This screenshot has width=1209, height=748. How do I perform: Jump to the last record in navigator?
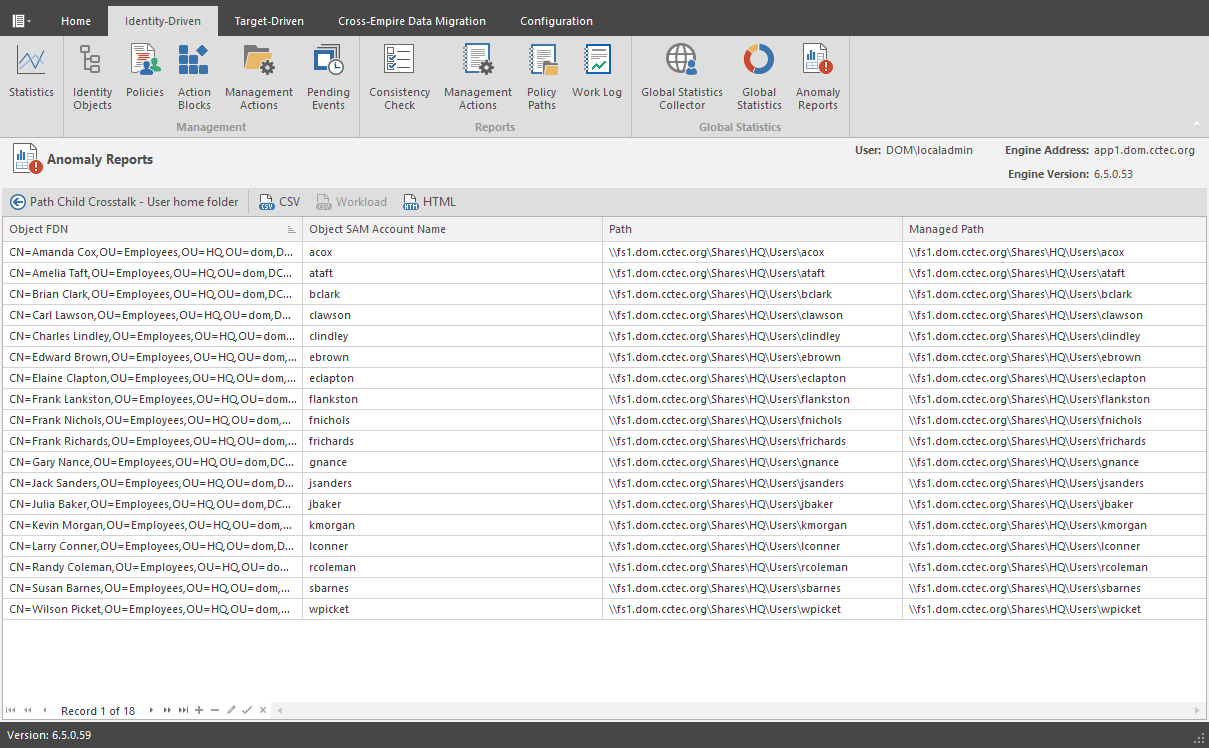point(183,710)
